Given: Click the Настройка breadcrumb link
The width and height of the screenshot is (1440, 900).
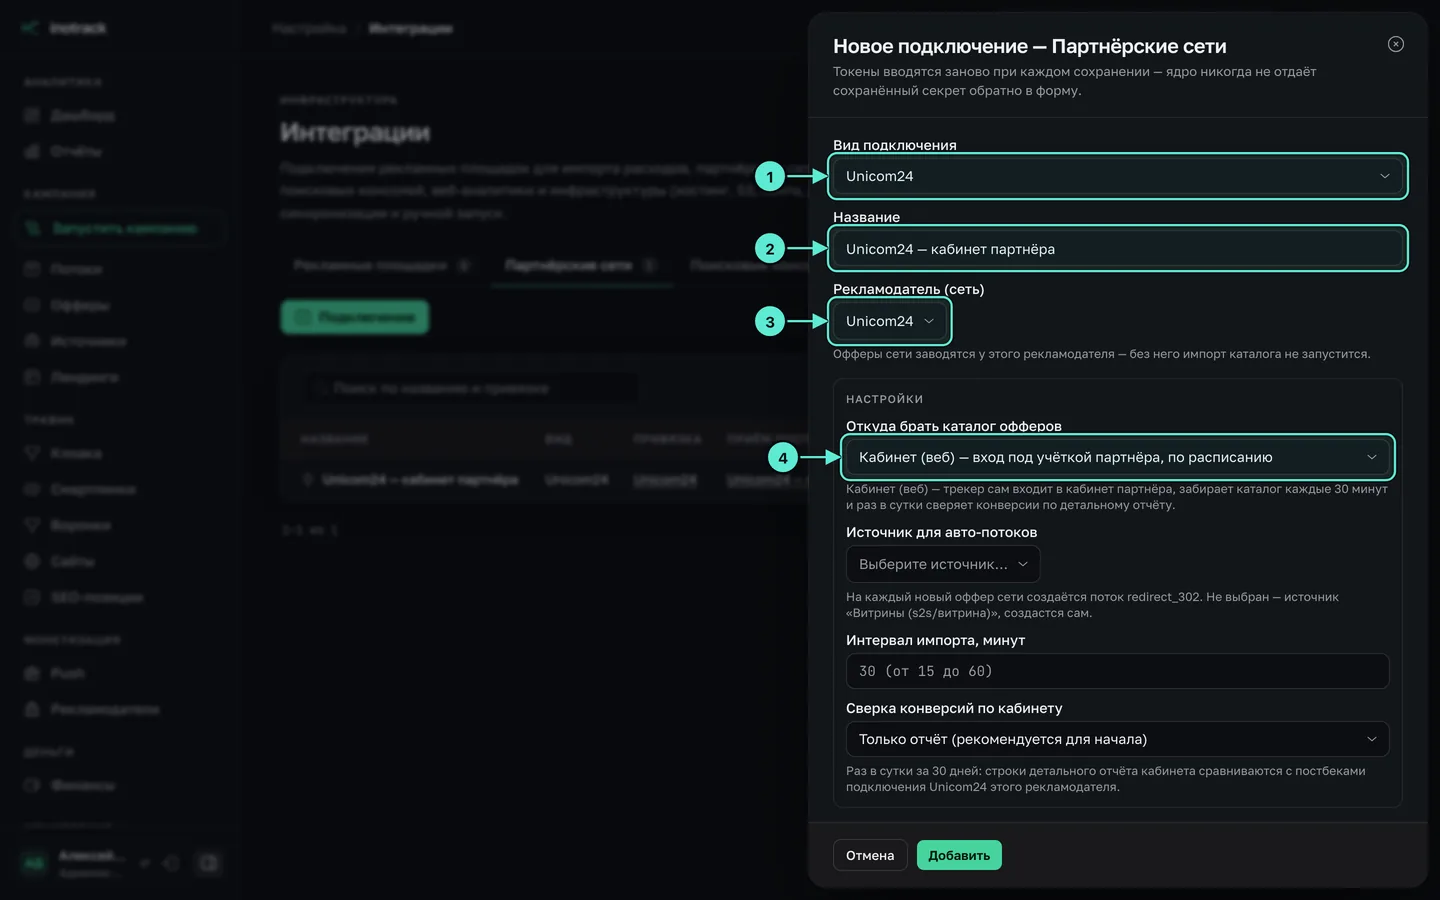Looking at the screenshot, I should click(x=309, y=28).
